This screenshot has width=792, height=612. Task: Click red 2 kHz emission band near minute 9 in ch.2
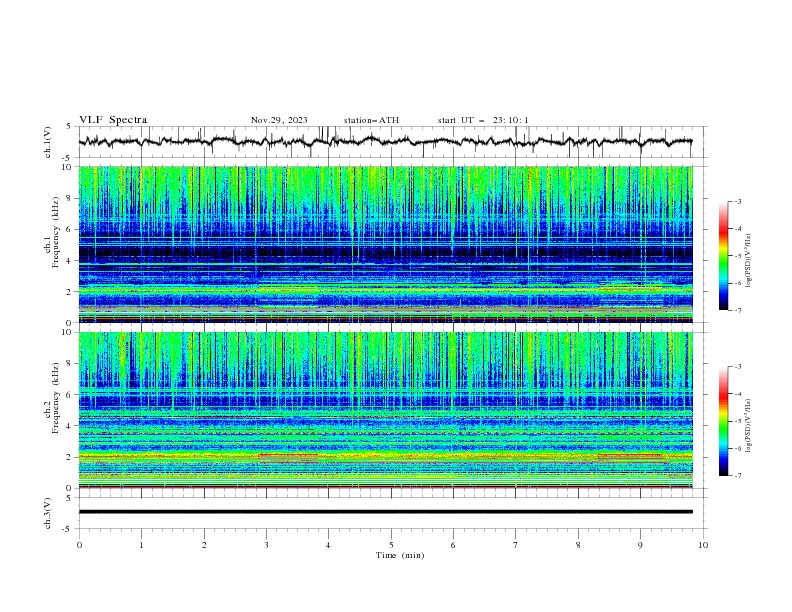tap(629, 455)
